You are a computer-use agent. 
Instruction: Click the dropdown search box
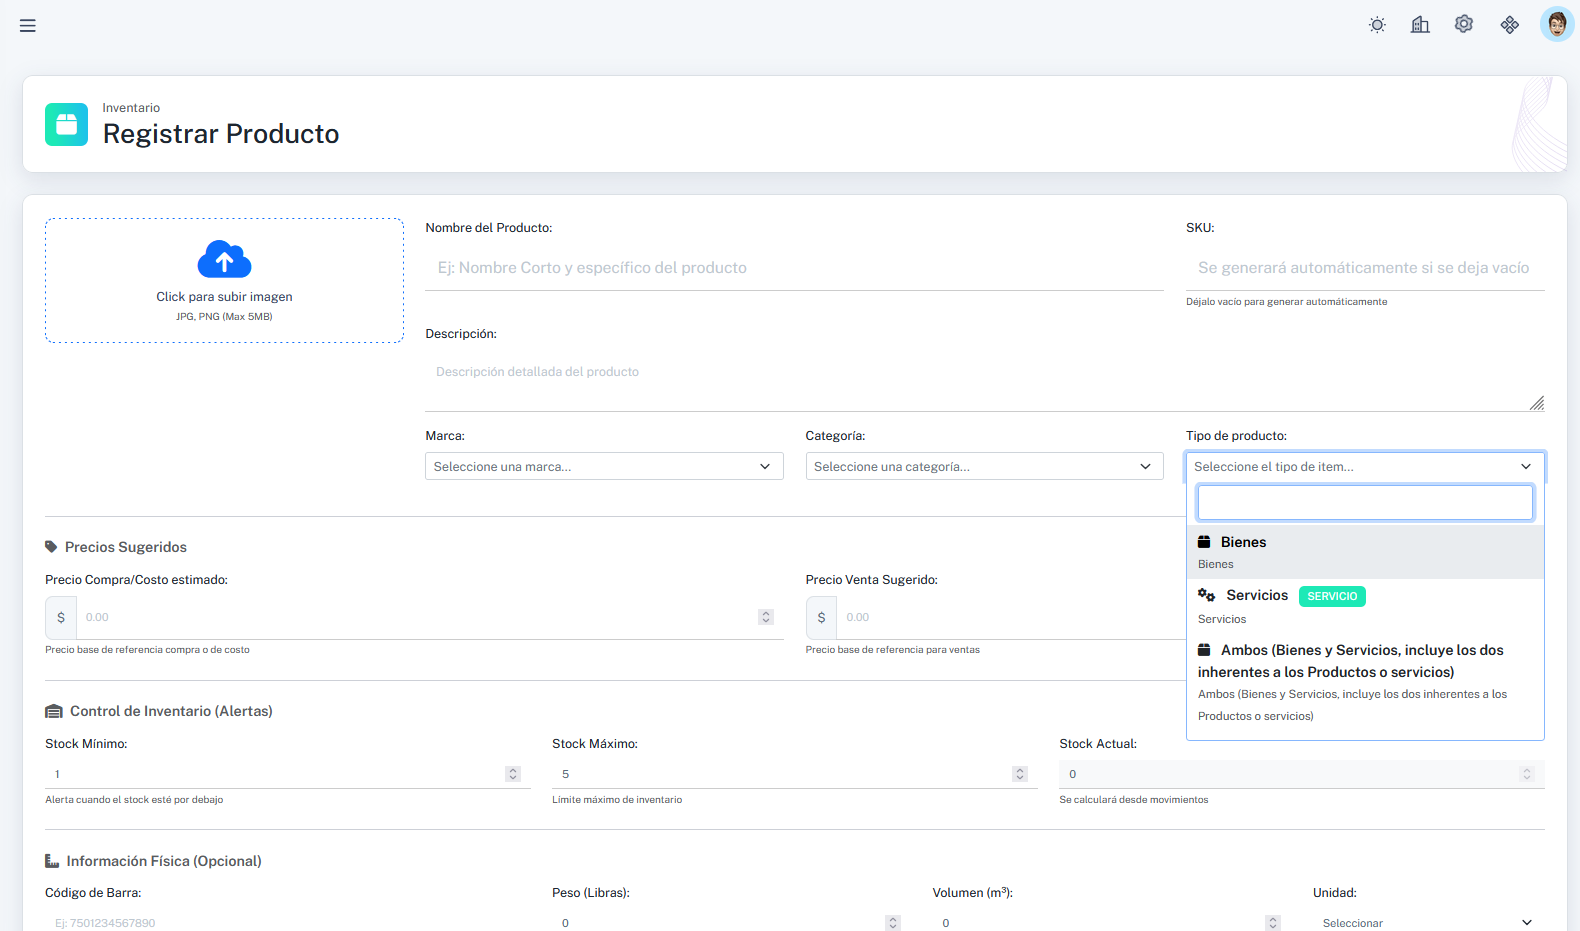[1365, 503]
